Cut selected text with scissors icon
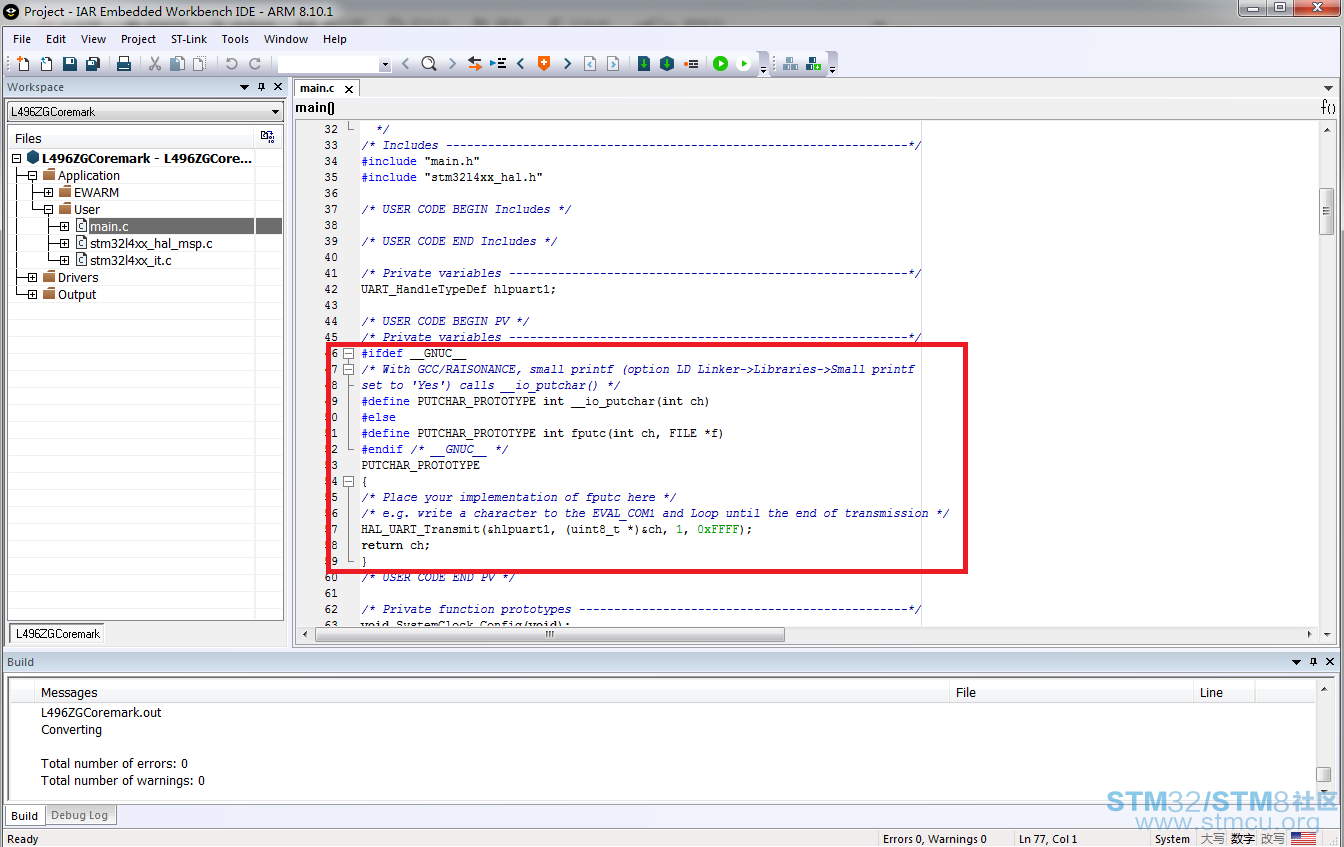The width and height of the screenshot is (1344, 847). 155,64
